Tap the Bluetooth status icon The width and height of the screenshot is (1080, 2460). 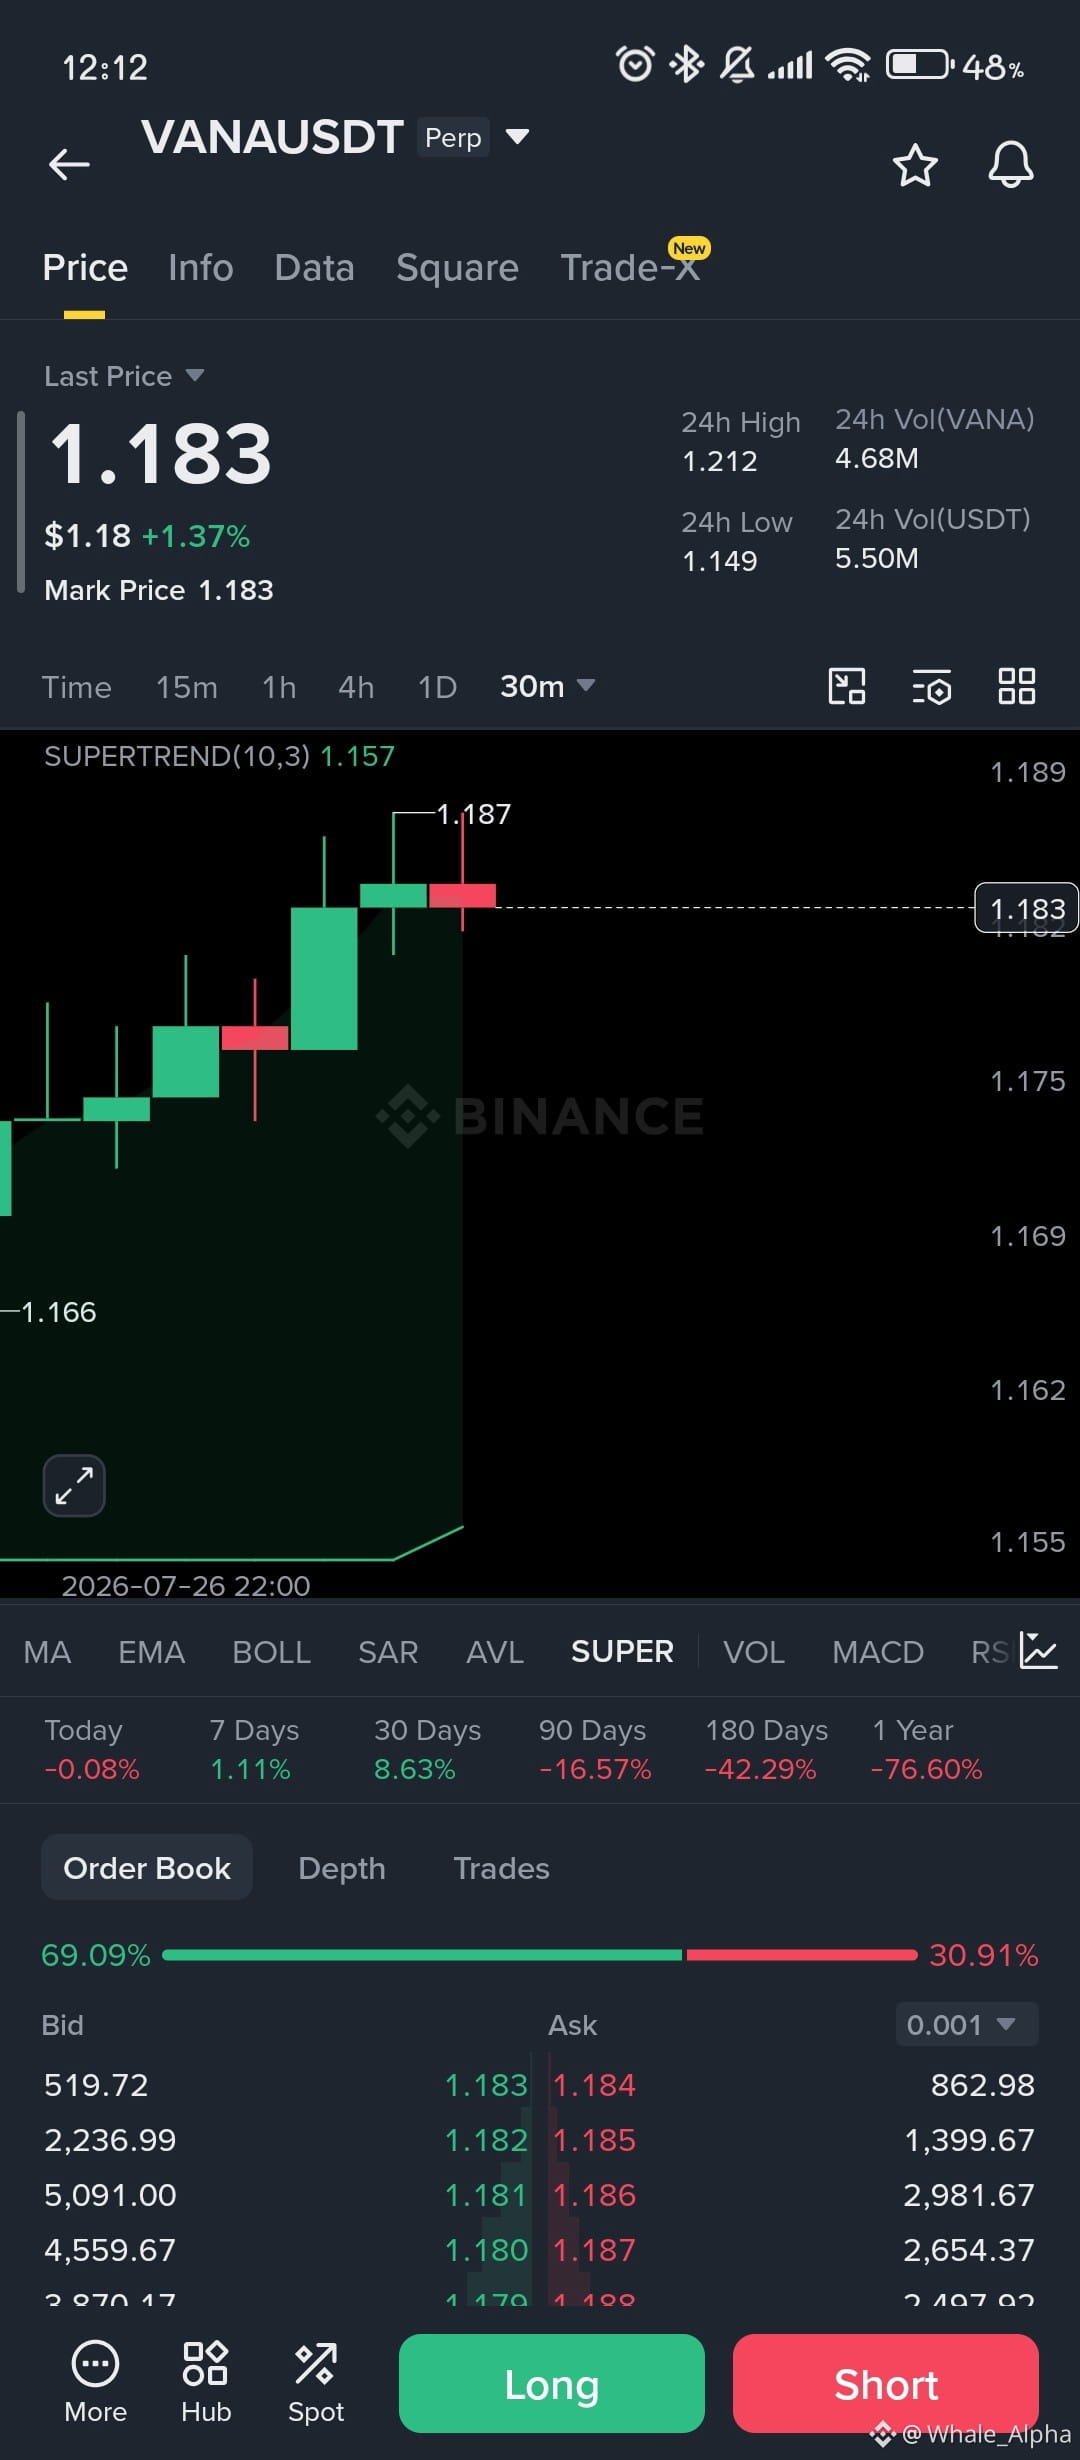687,65
